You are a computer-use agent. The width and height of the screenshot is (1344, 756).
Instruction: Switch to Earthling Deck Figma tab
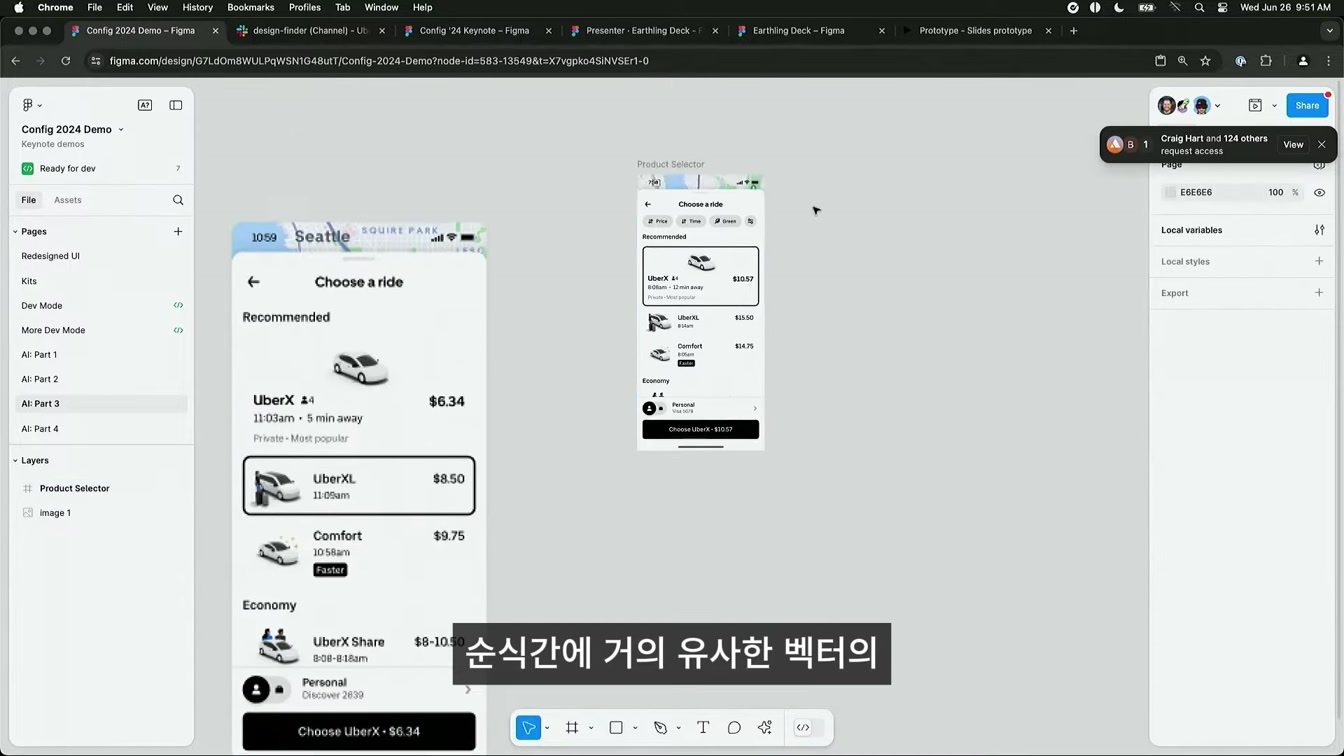point(798,31)
